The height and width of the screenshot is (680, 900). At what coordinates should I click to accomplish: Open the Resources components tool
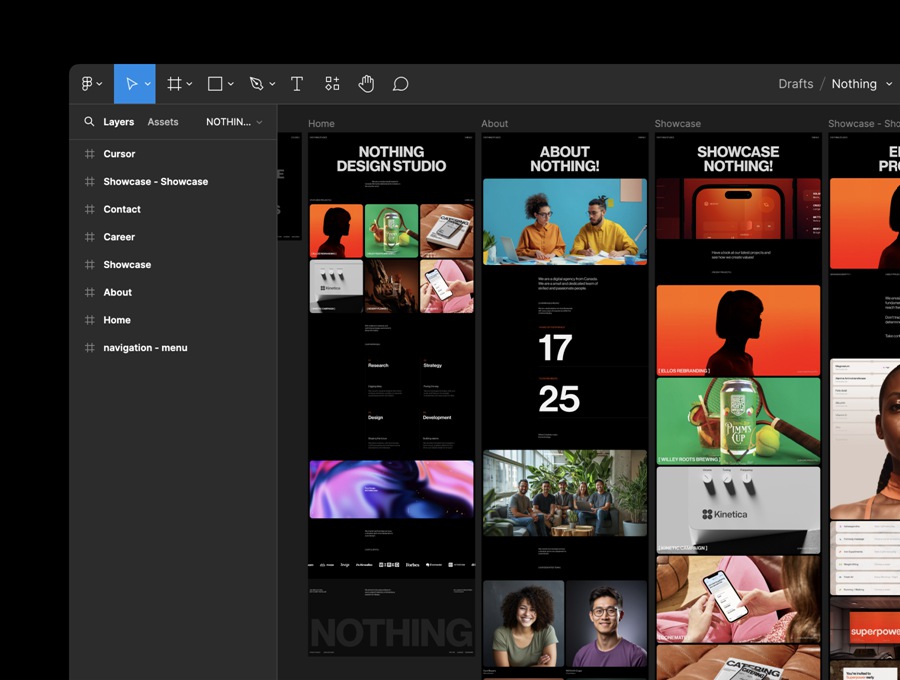click(332, 84)
